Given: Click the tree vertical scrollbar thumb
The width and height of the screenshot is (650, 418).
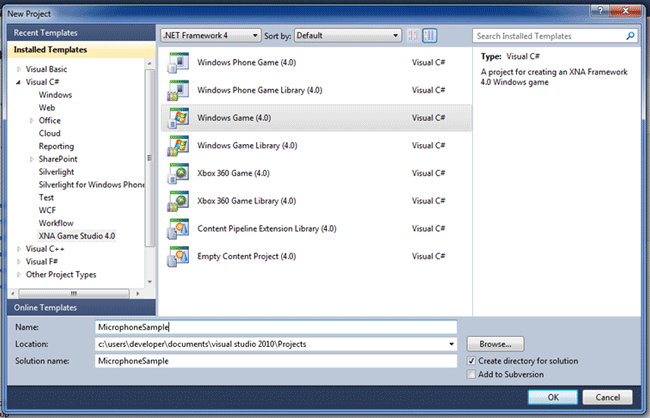Looking at the screenshot, I should tap(150, 158).
